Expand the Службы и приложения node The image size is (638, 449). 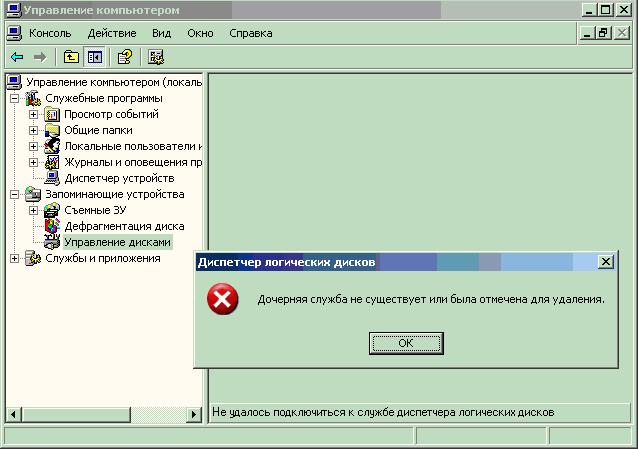click(14, 258)
